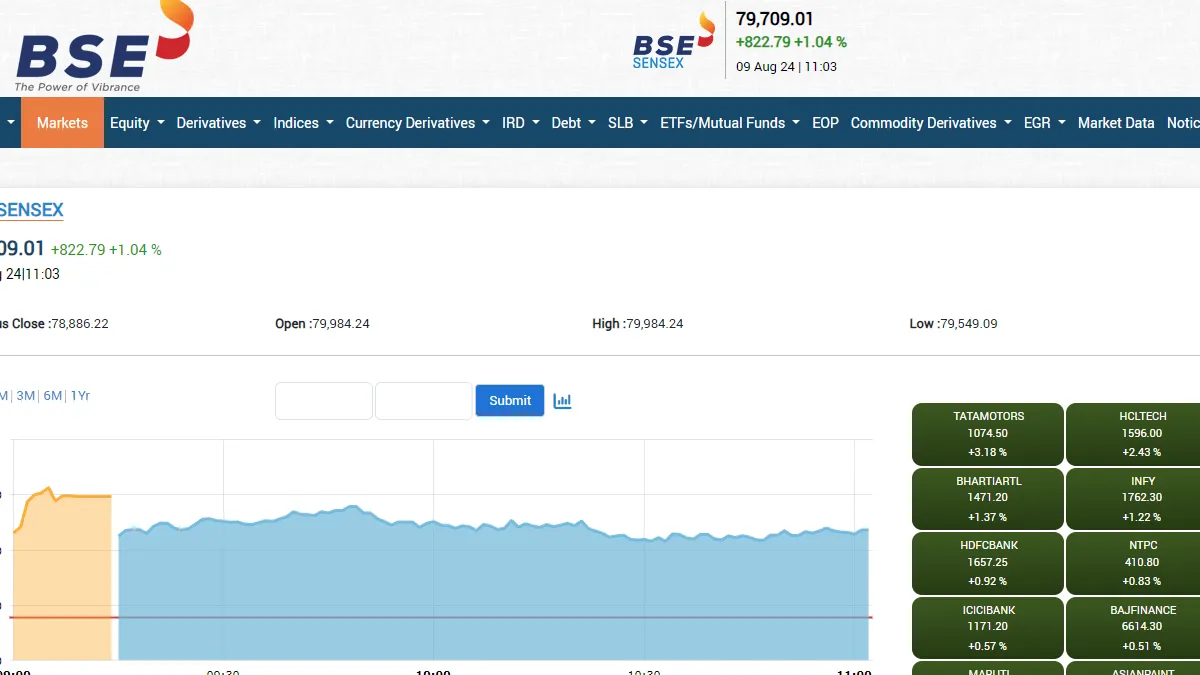Expand Currency Derivatives menu
Image resolution: width=1200 pixels, height=675 pixels.
point(418,123)
